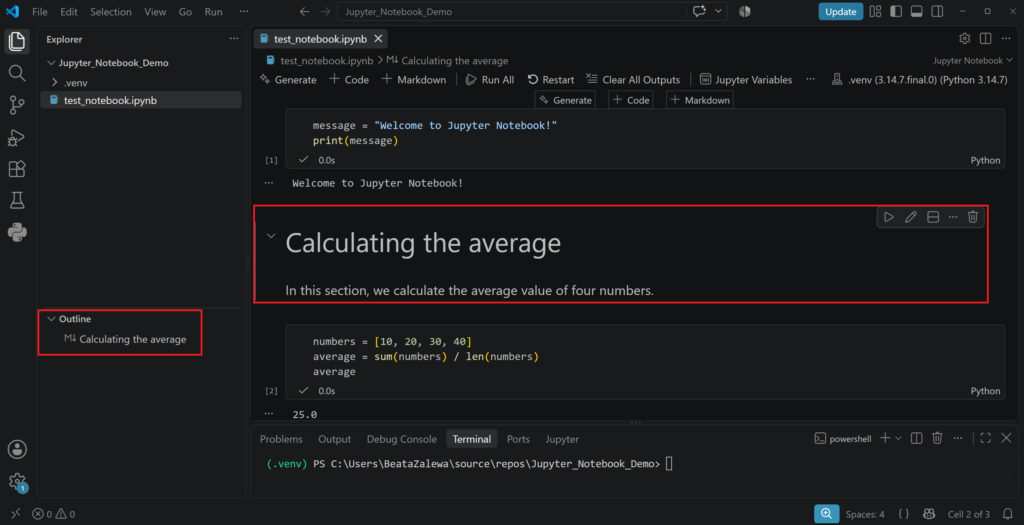This screenshot has height=525, width=1024.
Task: Open the Source Control view
Action: click(17, 105)
